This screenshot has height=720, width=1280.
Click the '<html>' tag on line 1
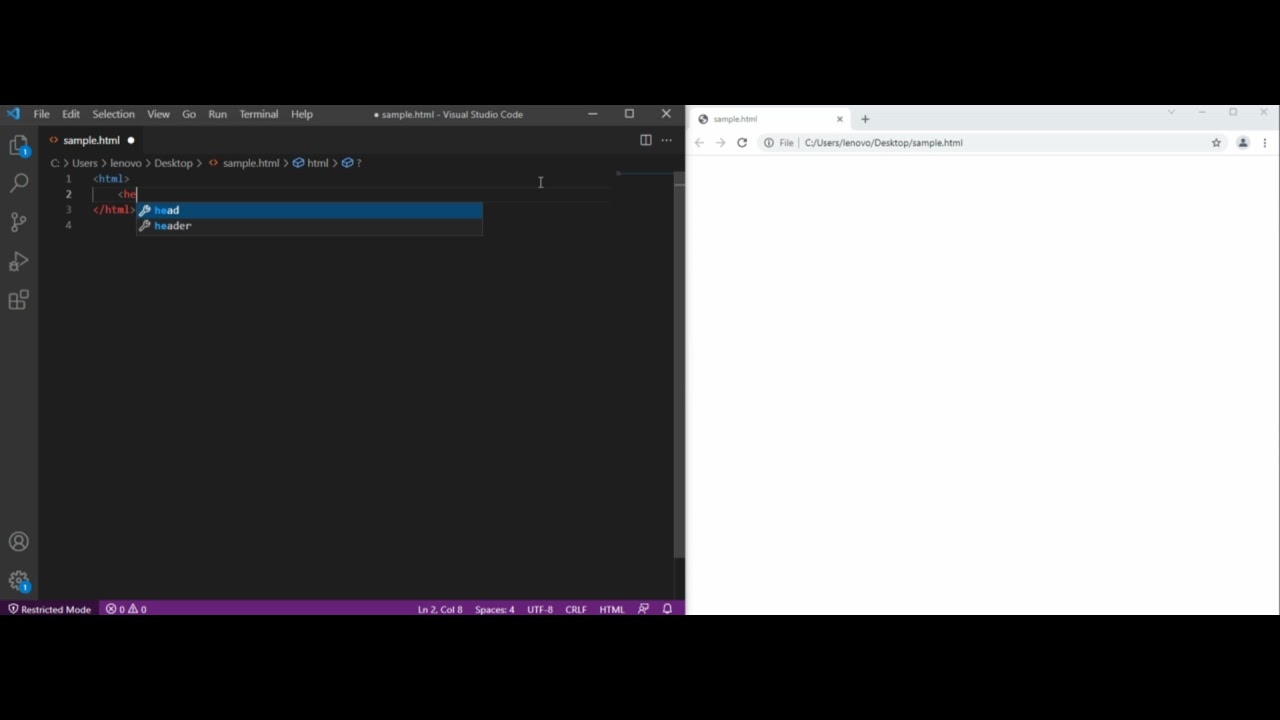pos(111,179)
